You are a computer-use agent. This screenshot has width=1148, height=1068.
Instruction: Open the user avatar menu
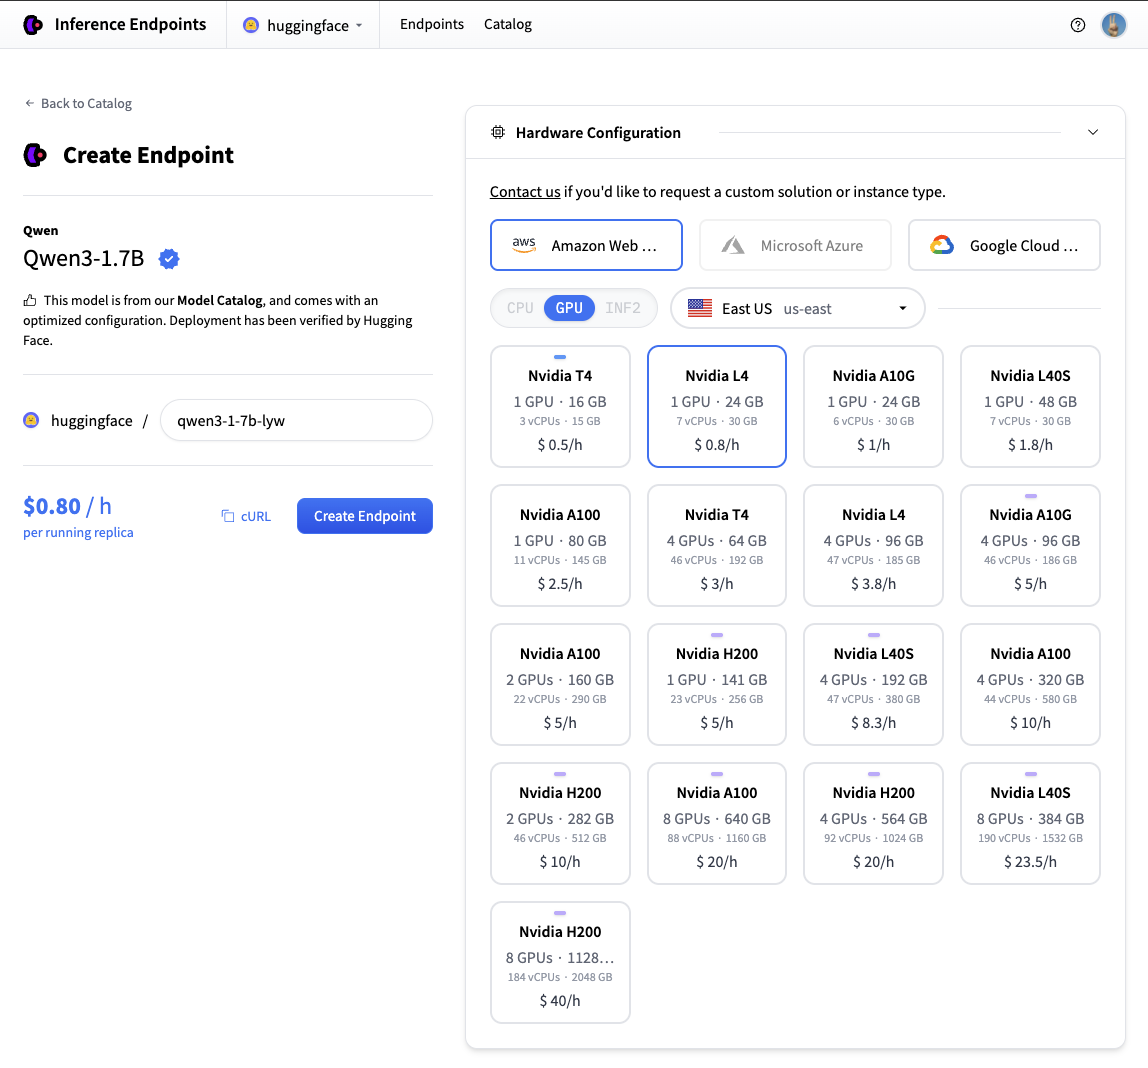1114,25
